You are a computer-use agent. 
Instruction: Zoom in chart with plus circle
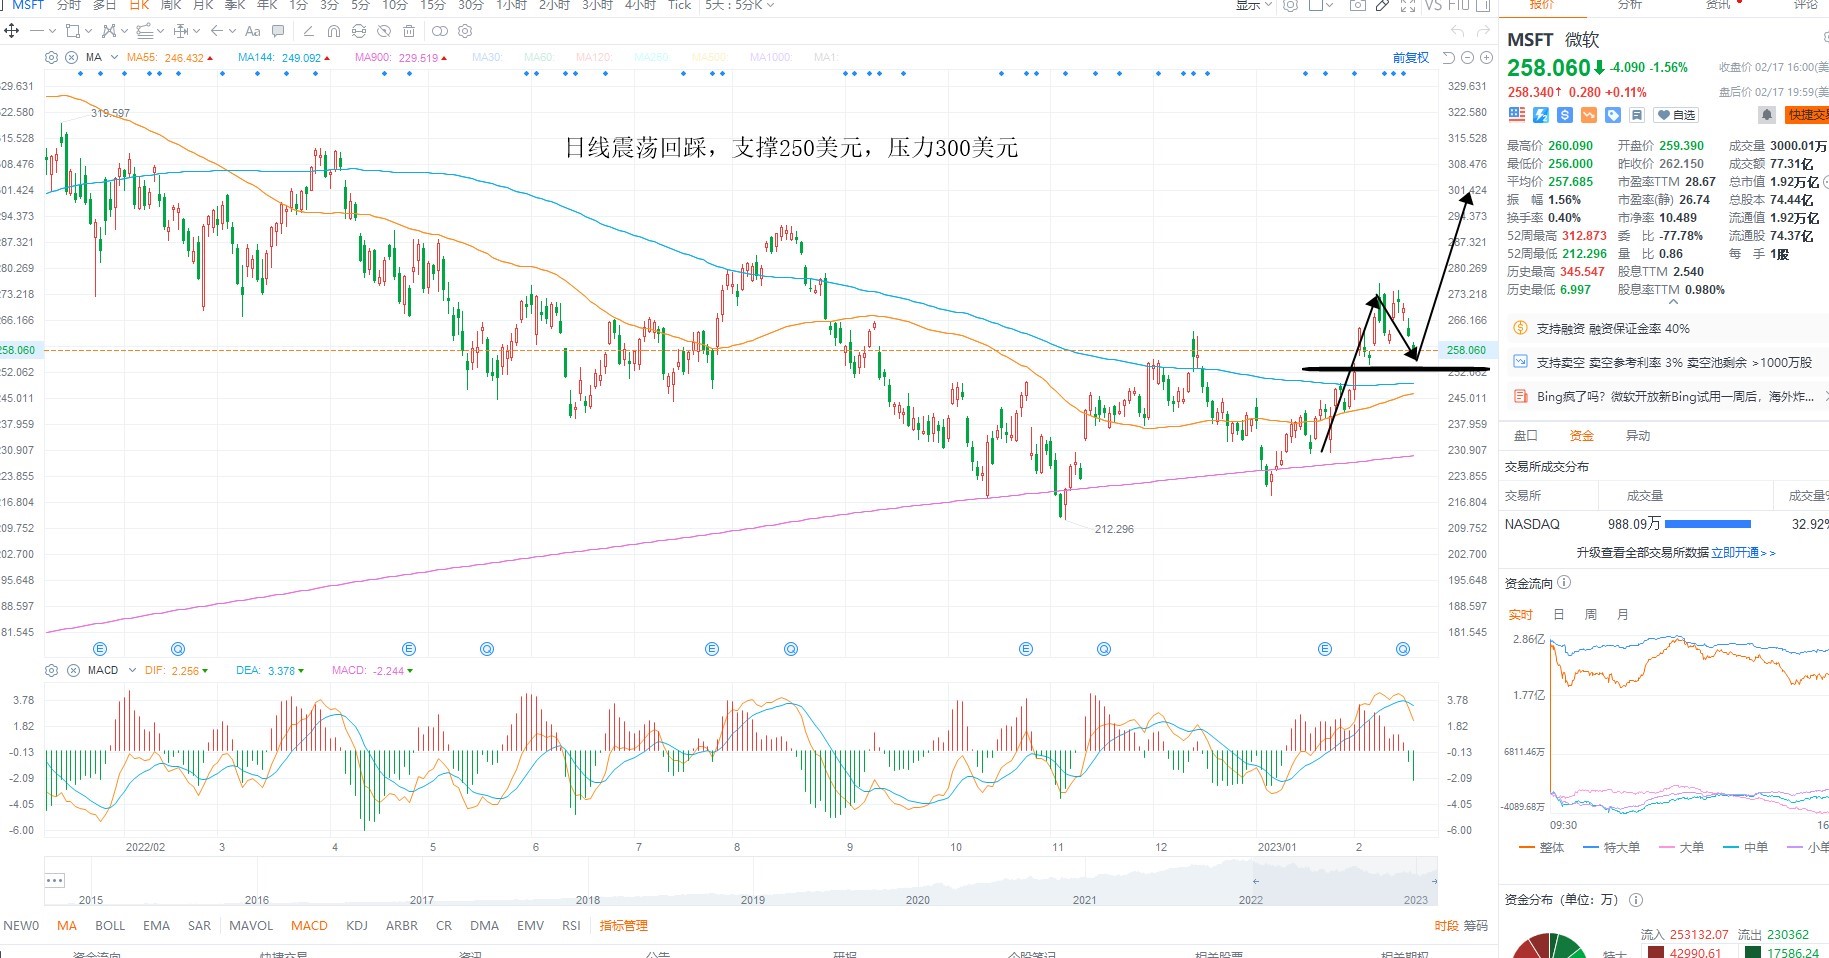(x=1486, y=57)
